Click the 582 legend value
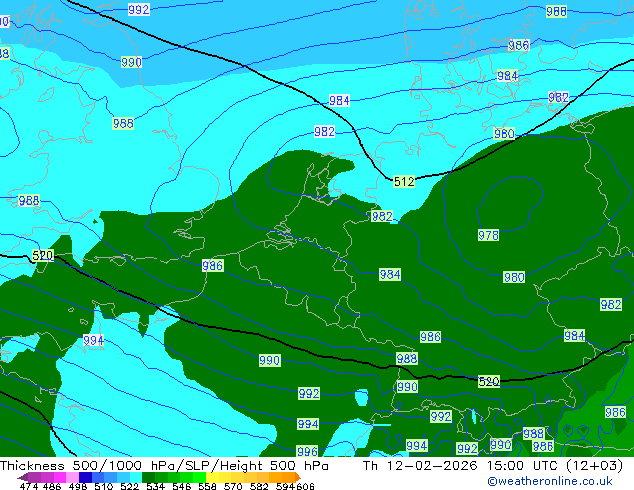 click(x=259, y=486)
